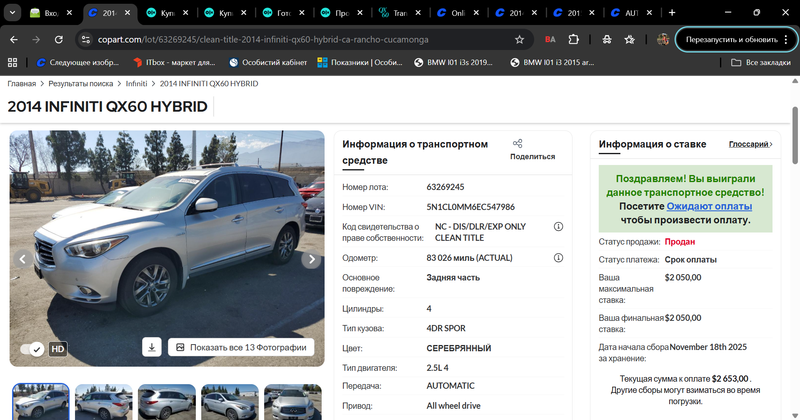Click the Поделиться share icon
The width and height of the screenshot is (800, 420).
tap(518, 143)
